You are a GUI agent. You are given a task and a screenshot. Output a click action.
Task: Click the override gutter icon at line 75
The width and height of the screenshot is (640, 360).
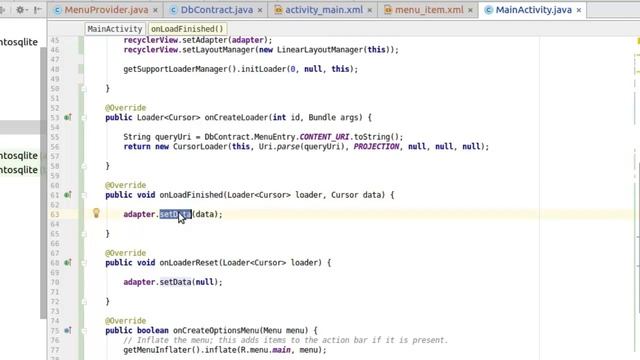coord(68,330)
